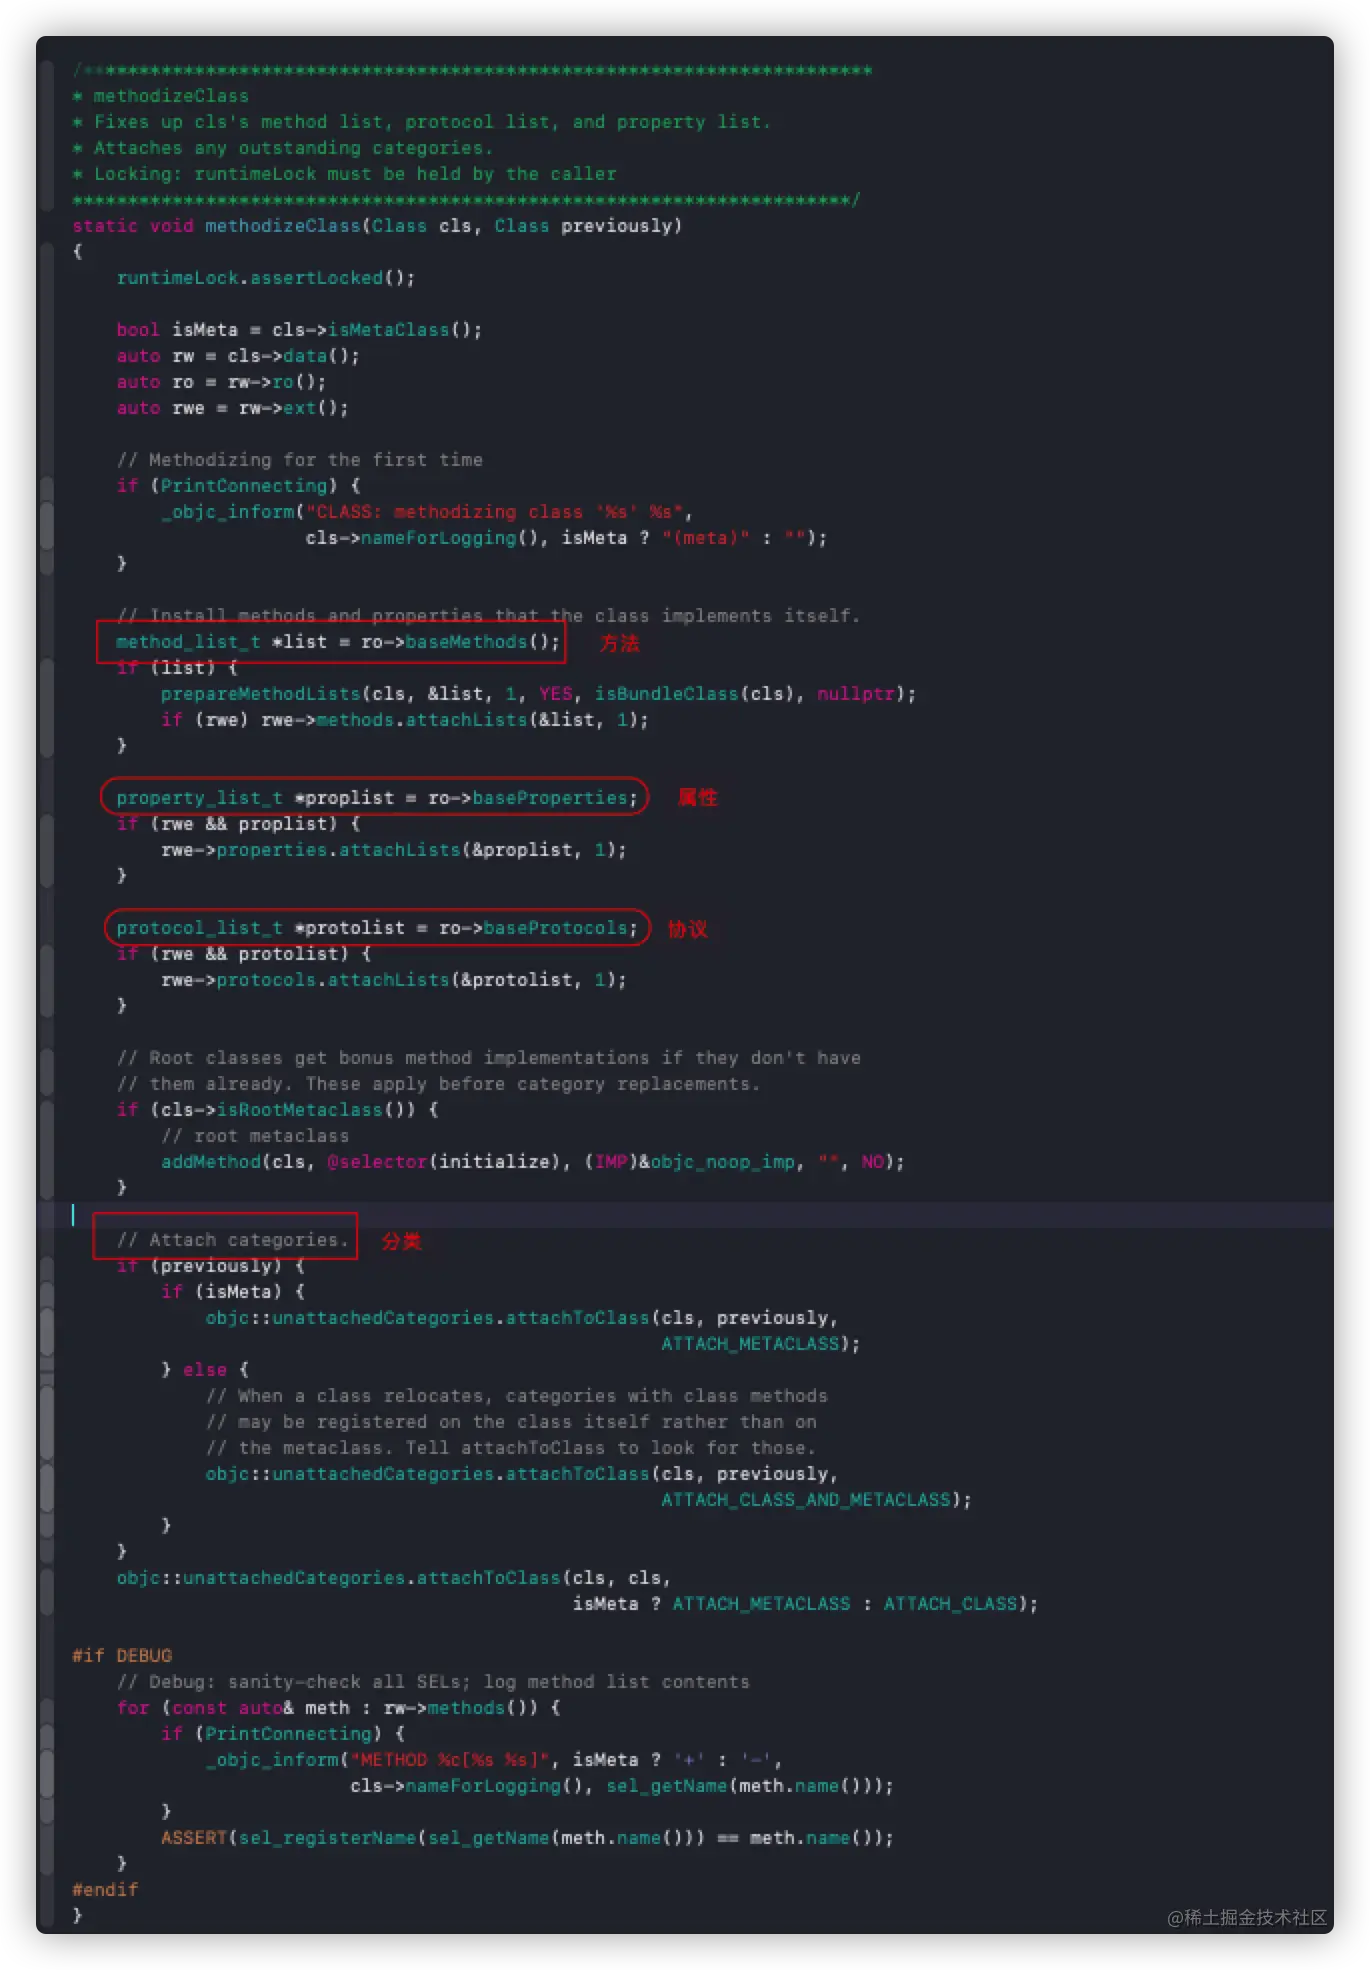Click the comment "When a class relocates, categories"
This screenshot has height=1970, width=1370.
tap(516, 1396)
